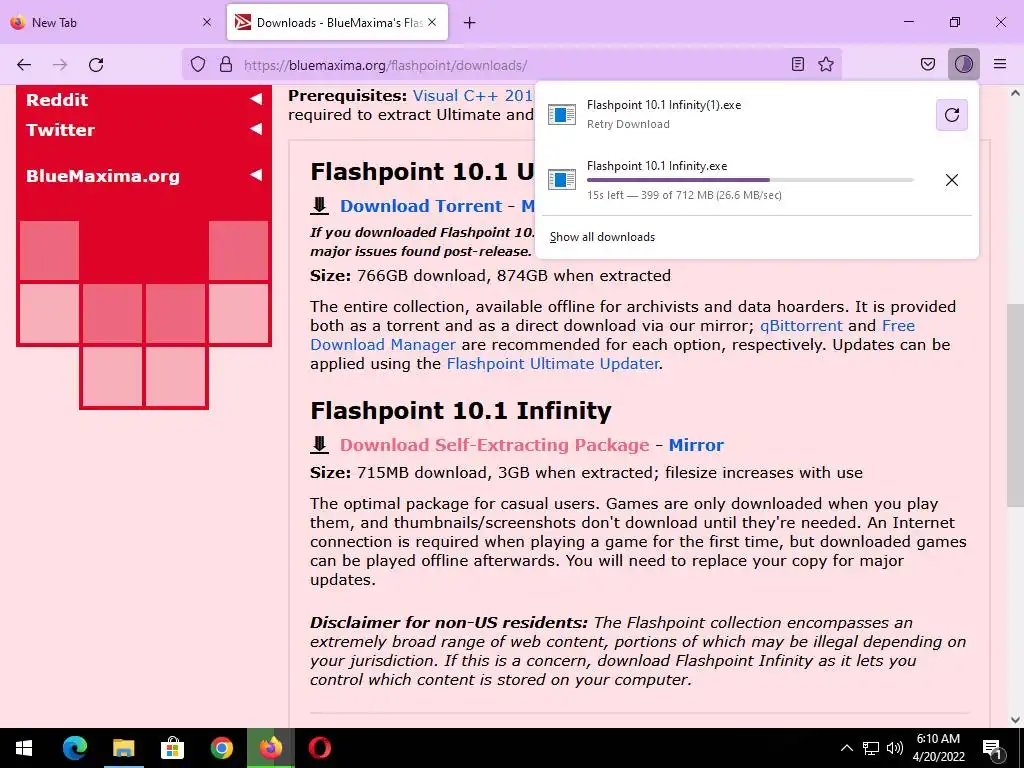
Task: Open the BlueMaxima.org sidebar link
Action: pos(103,176)
